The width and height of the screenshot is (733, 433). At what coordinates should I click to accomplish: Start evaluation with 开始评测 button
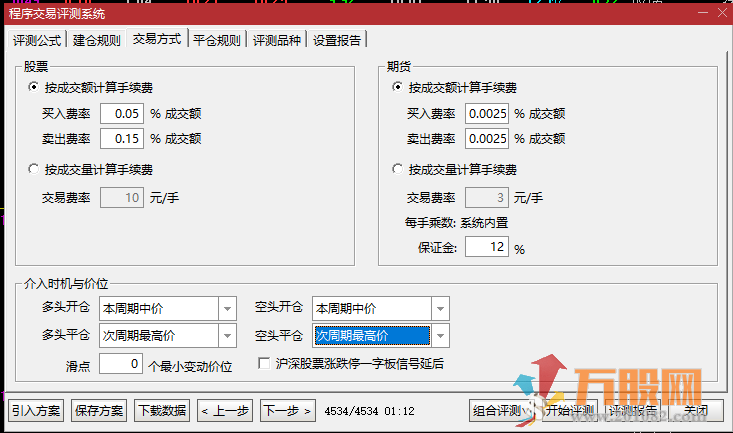[569, 411]
